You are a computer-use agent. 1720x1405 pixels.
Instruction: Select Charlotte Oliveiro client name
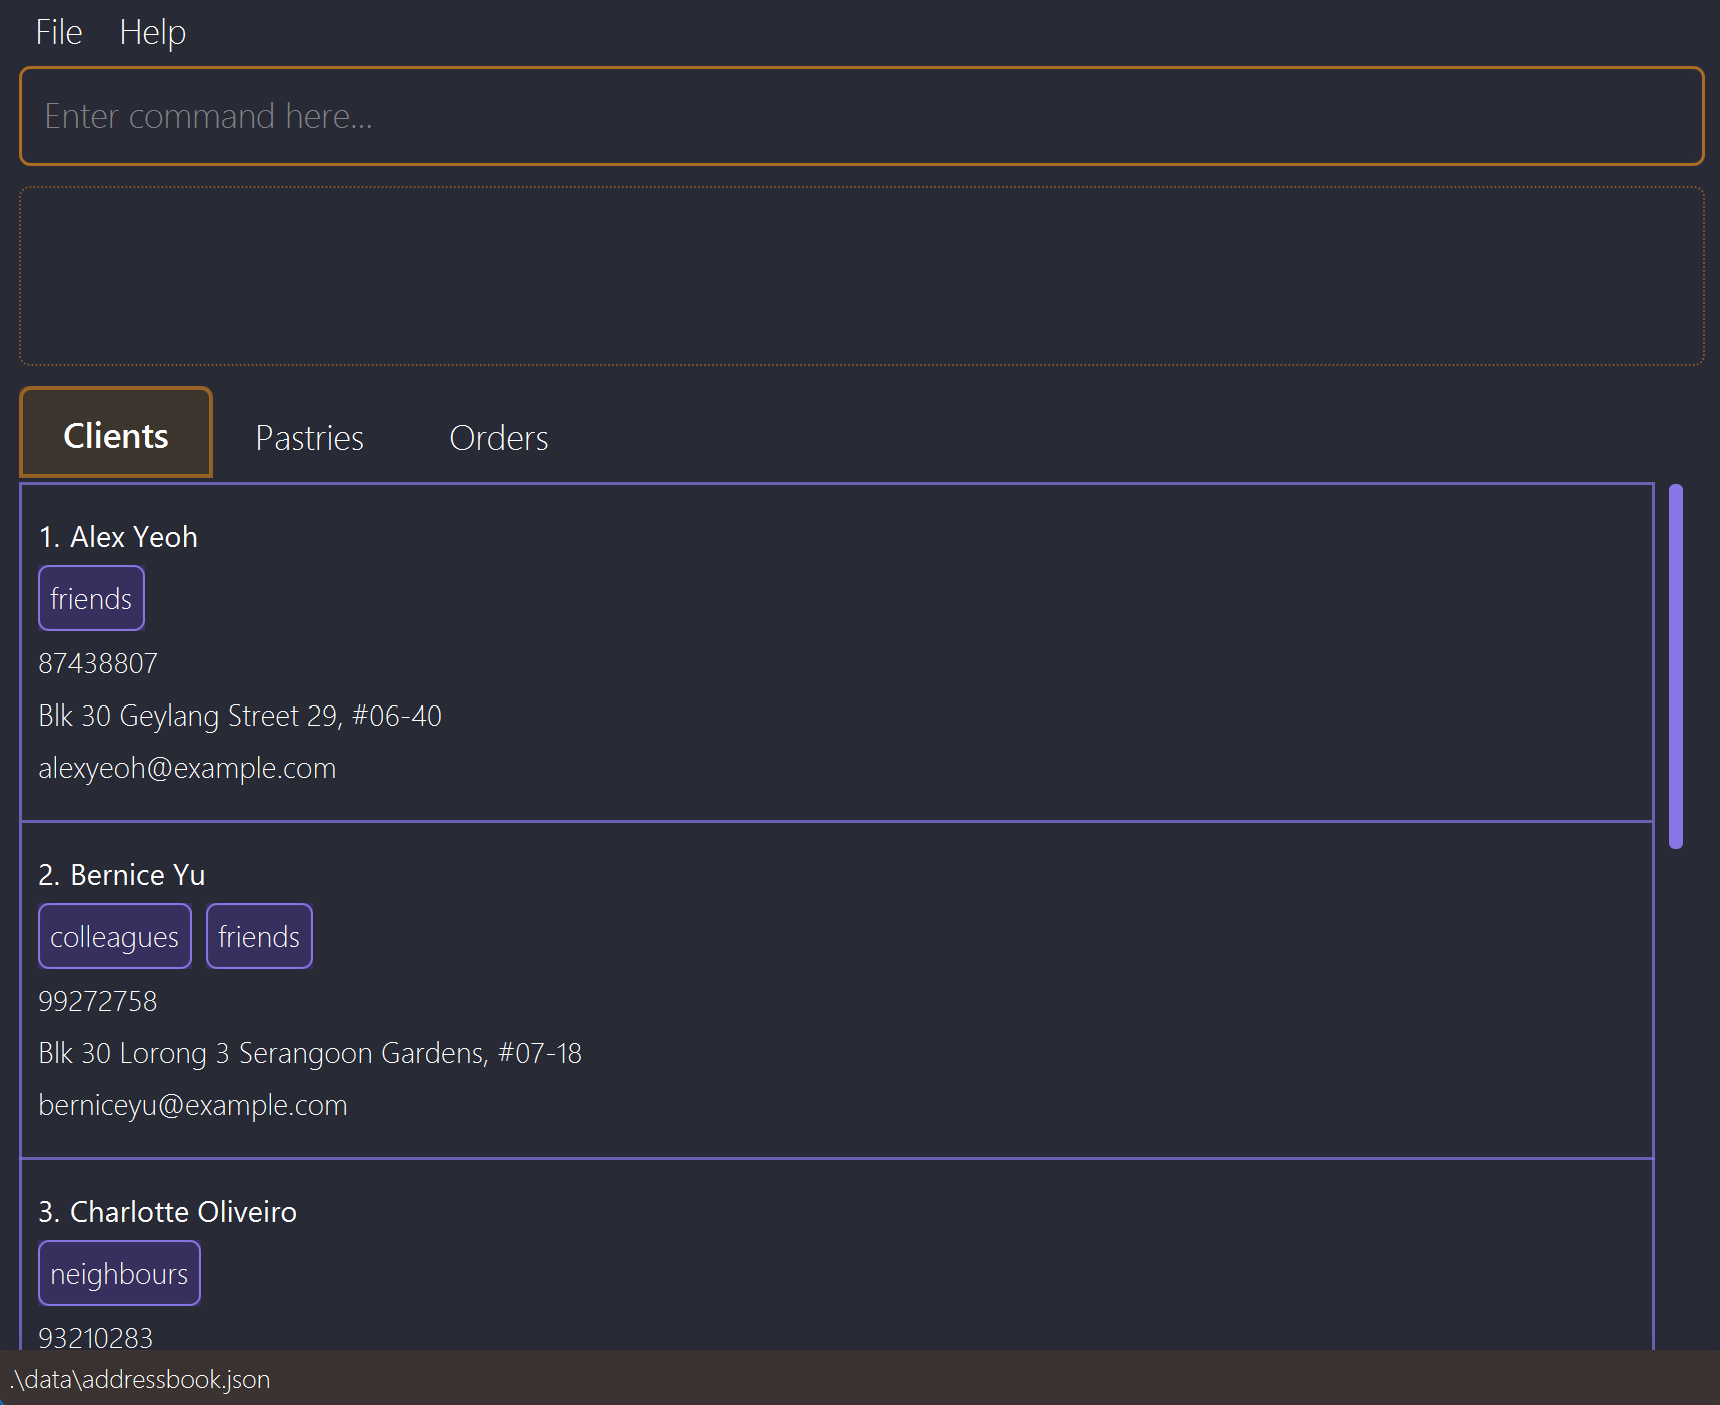pyautogui.click(x=183, y=1212)
